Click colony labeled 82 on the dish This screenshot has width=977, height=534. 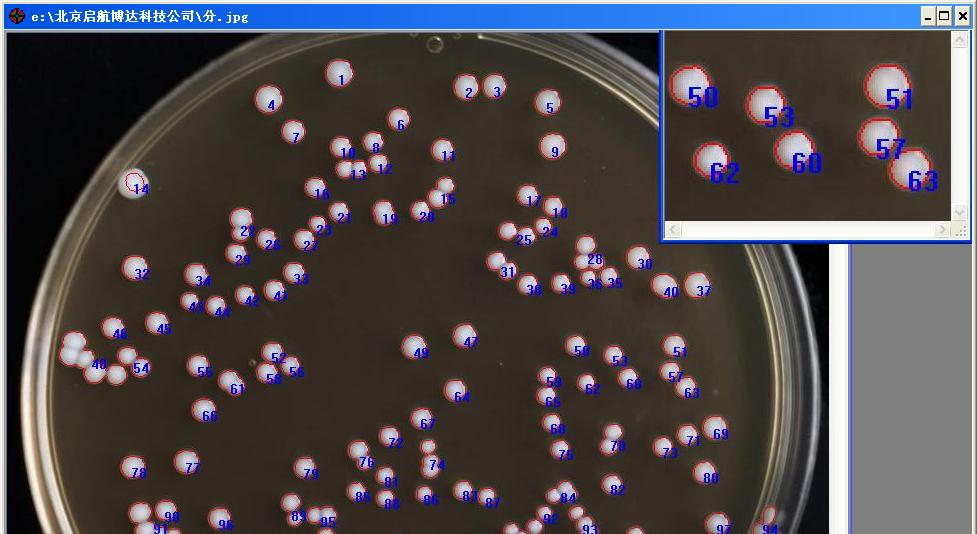pos(612,485)
